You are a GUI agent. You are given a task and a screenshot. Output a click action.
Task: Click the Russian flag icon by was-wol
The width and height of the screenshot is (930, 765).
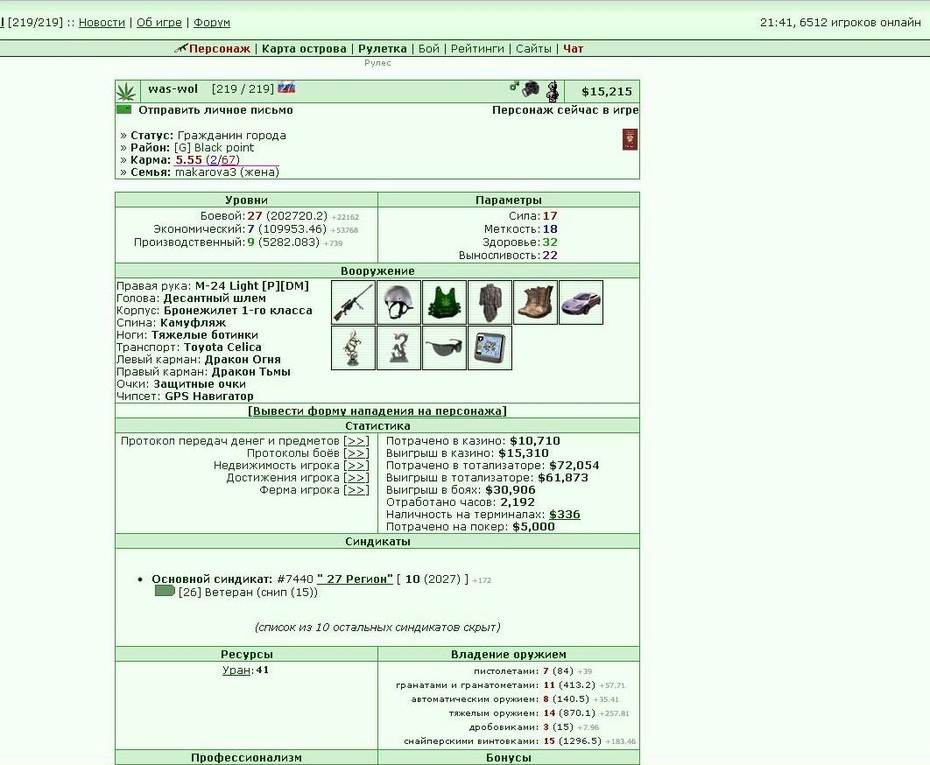coord(286,88)
